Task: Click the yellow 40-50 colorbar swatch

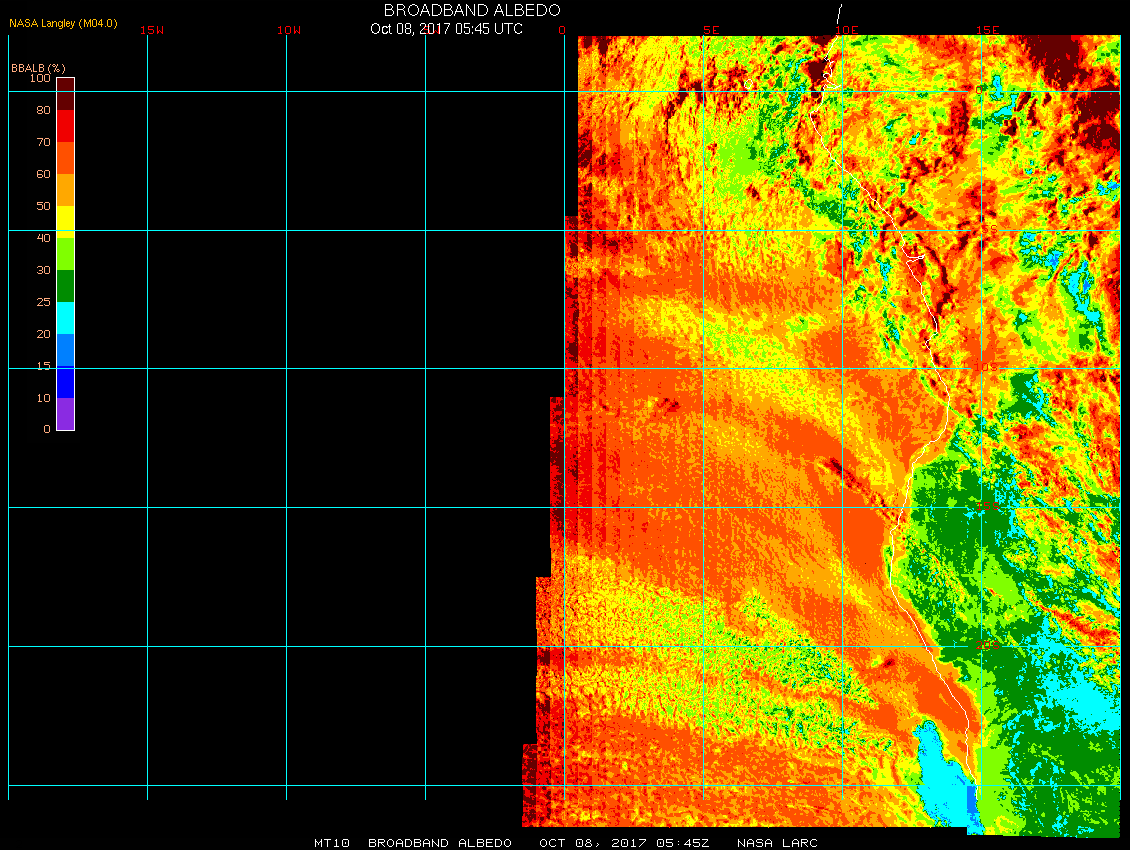Action: click(x=66, y=222)
